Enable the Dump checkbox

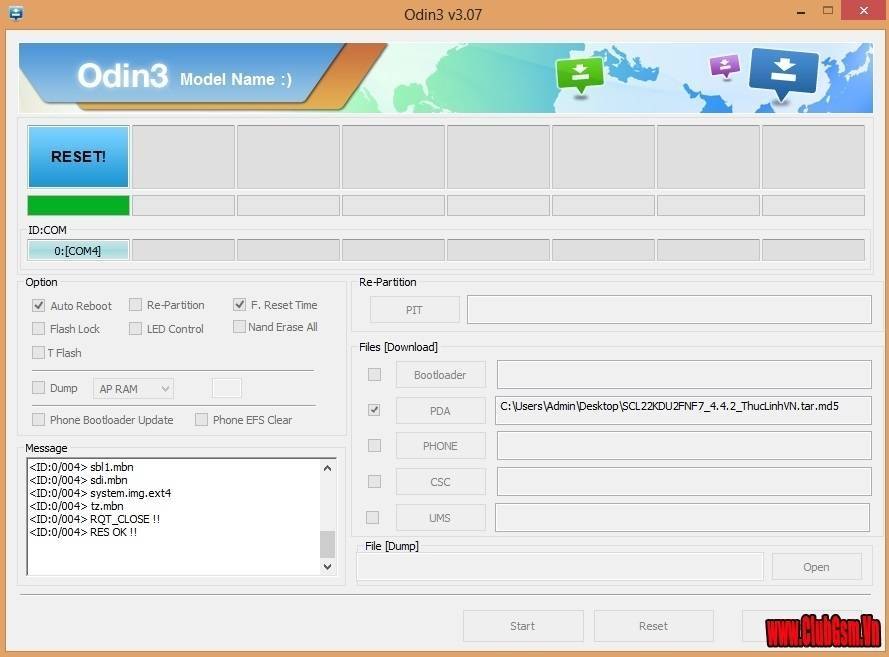pos(39,388)
